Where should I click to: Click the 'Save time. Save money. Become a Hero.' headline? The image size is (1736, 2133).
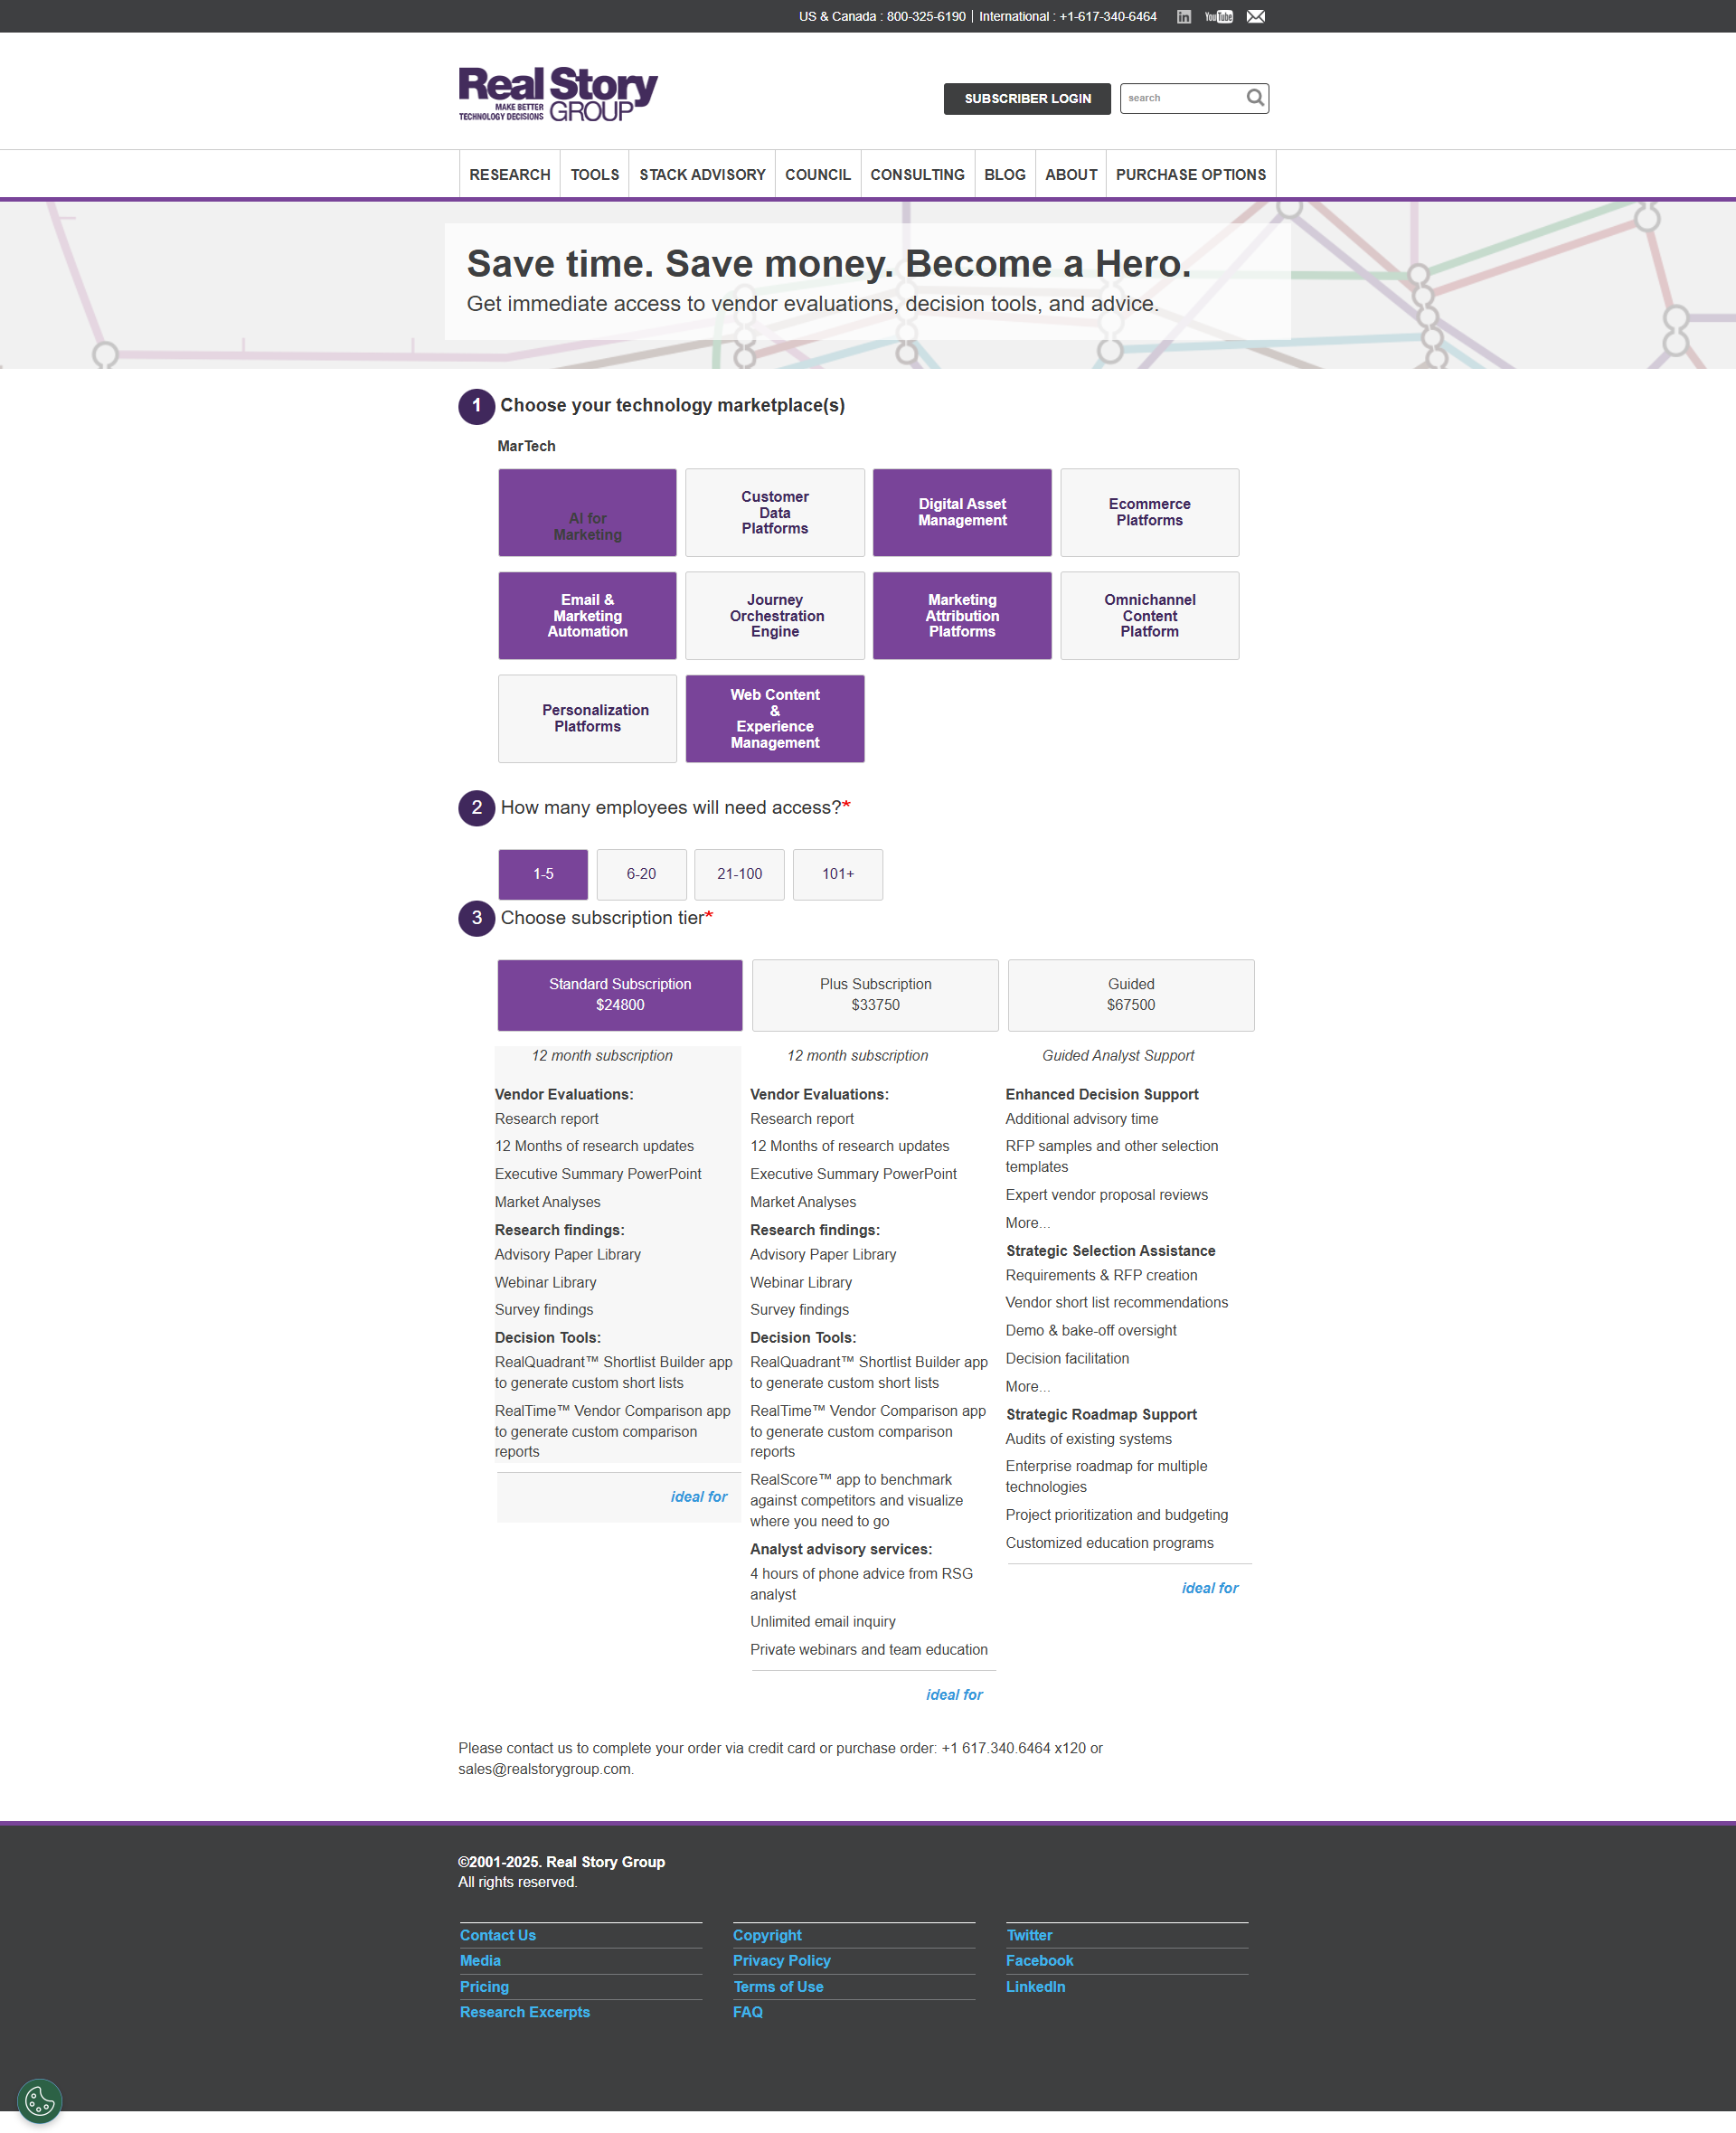point(828,263)
